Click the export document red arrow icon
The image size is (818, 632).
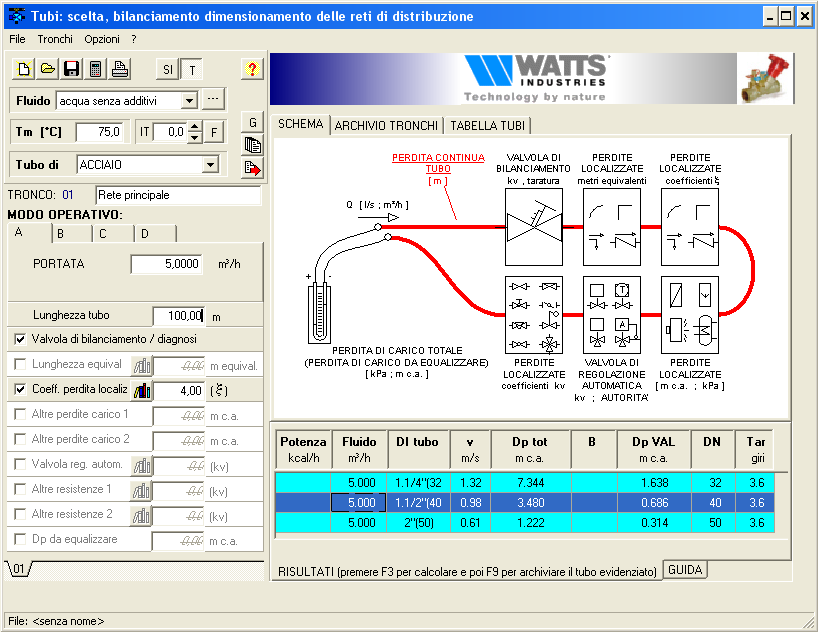252,168
